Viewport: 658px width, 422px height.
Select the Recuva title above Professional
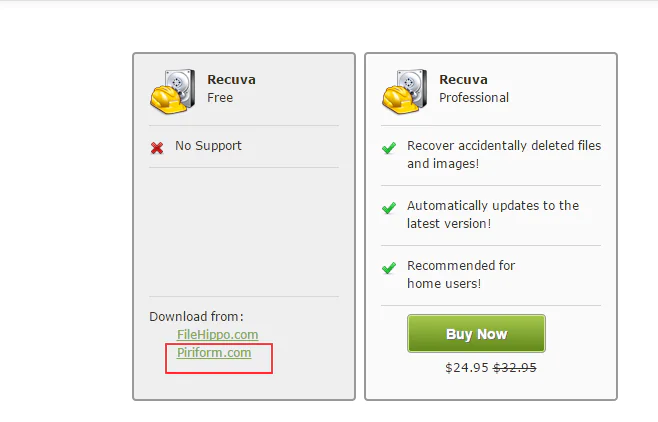[x=461, y=80]
